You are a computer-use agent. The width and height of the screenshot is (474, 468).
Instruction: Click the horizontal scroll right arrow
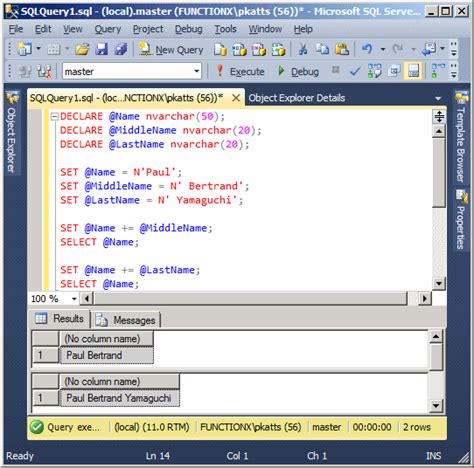425,299
